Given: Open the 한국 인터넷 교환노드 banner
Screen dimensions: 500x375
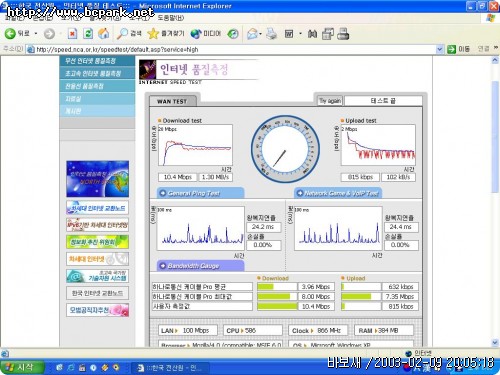Looking at the screenshot, I should 97,293.
